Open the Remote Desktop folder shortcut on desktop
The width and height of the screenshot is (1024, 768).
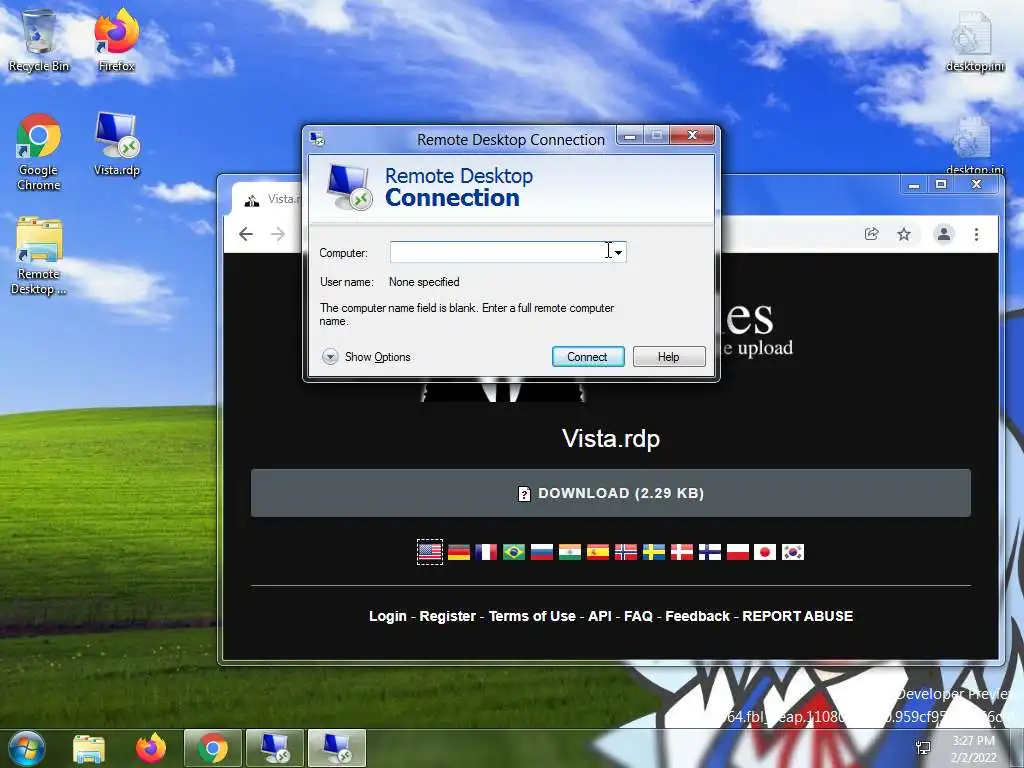[x=39, y=256]
